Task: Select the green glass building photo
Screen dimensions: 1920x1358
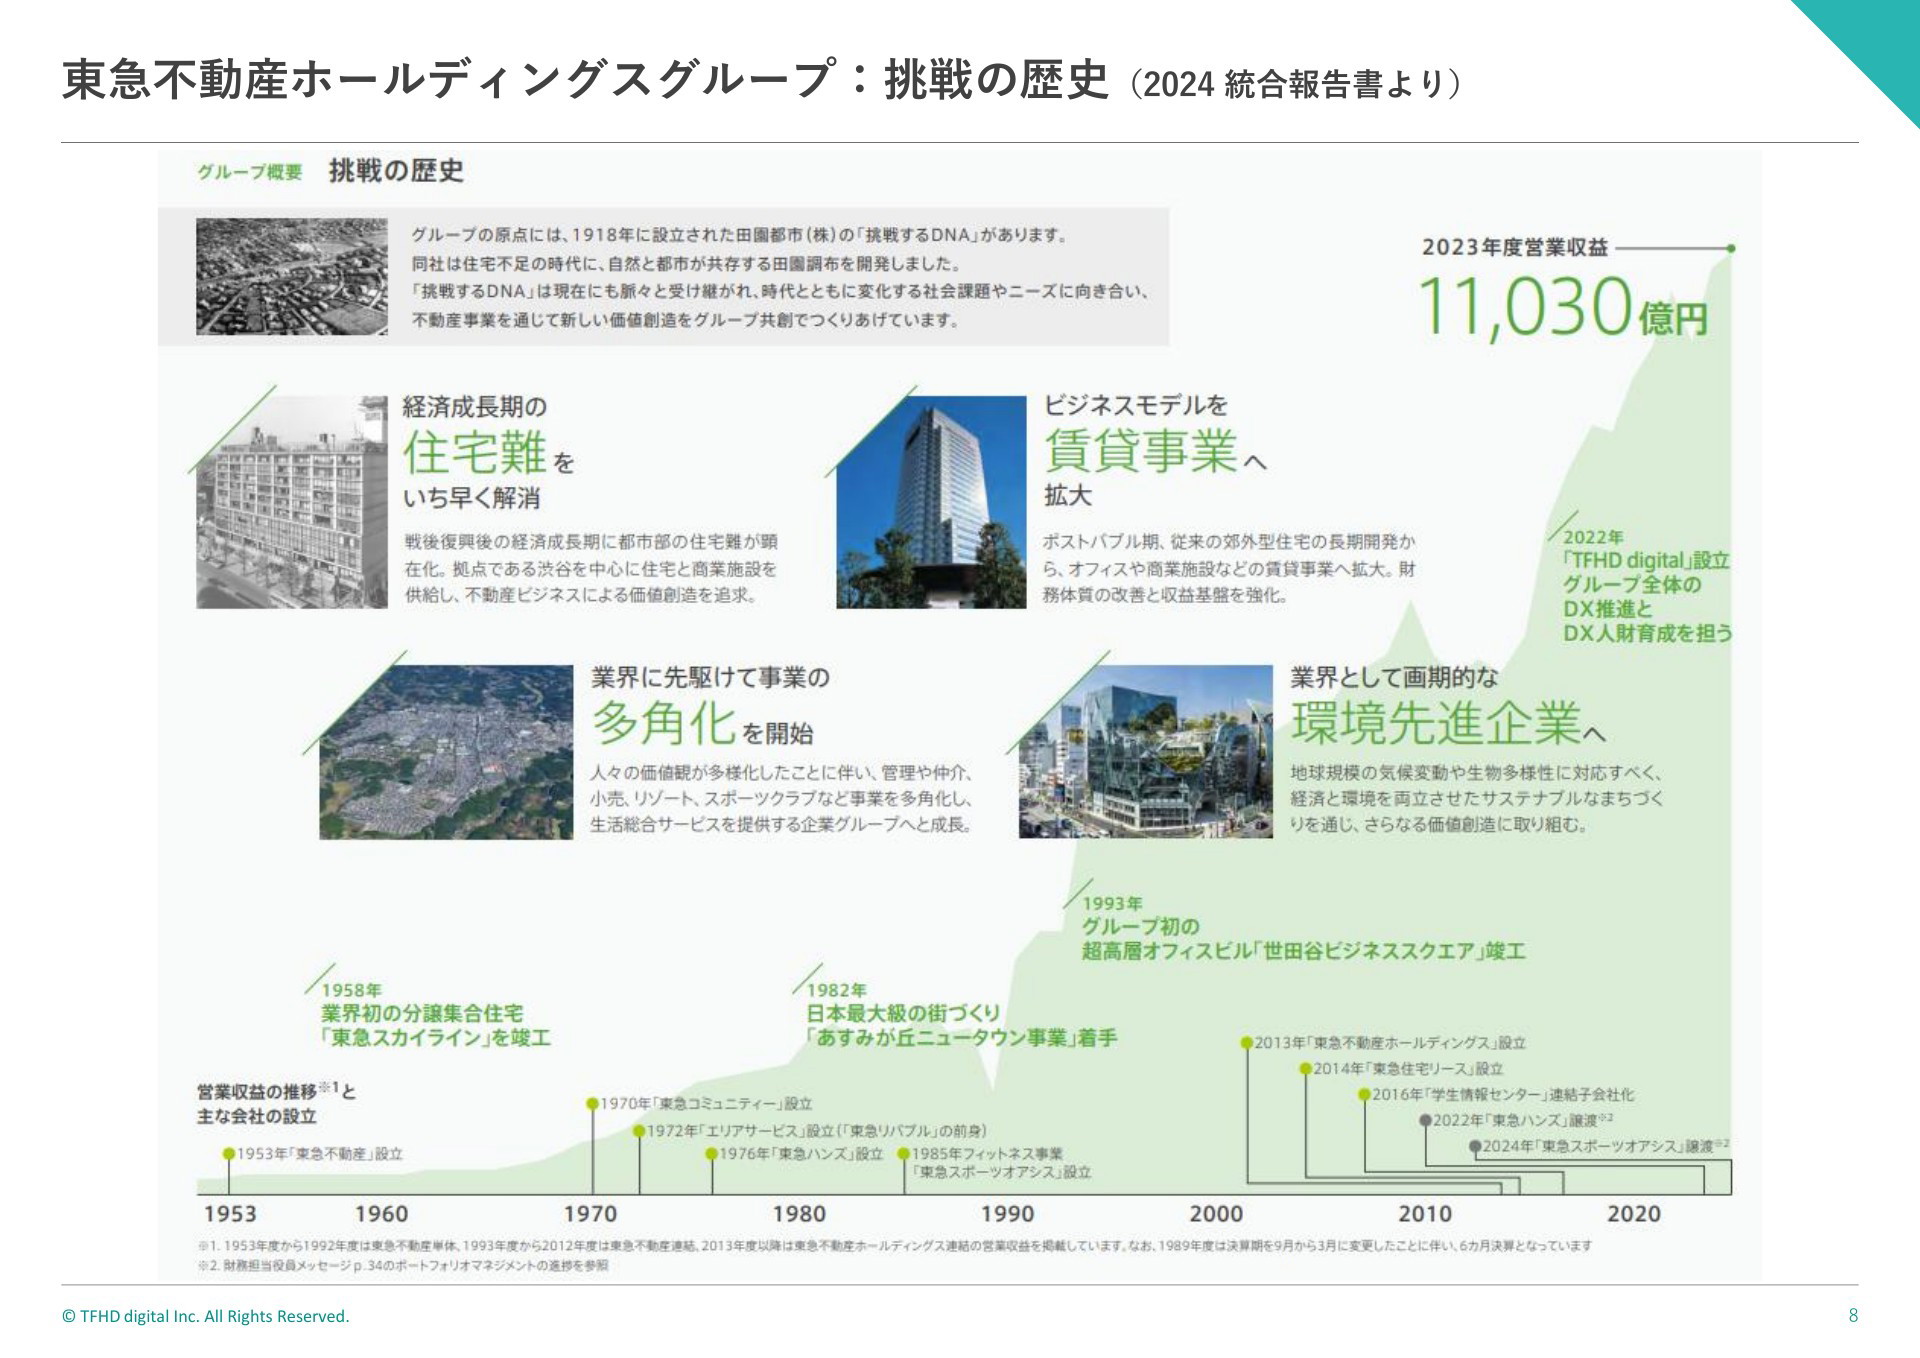Action: coord(1145,751)
